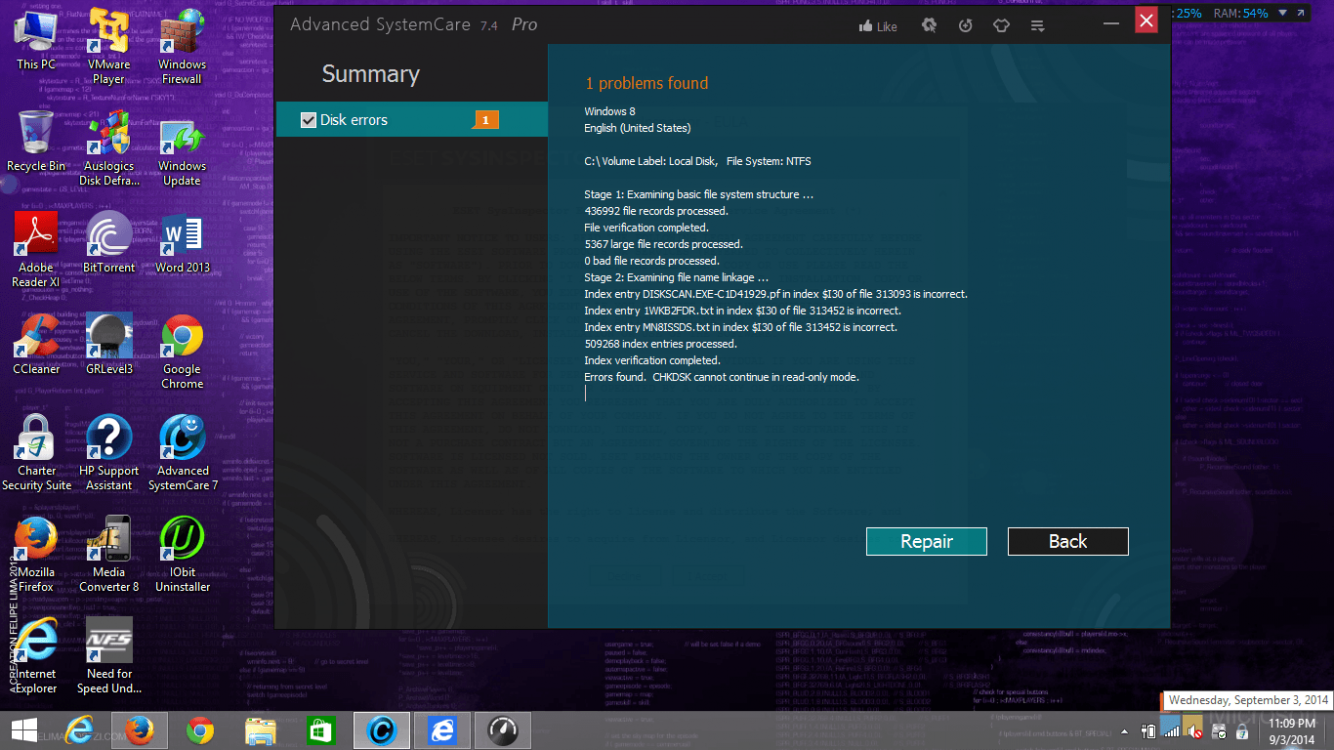Open HP Support Assistant shortcut
The height and width of the screenshot is (750, 1334).
(x=109, y=452)
